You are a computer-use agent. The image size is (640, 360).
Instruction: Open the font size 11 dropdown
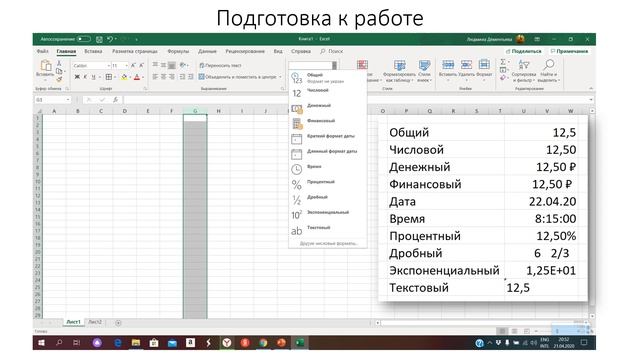[127, 66]
